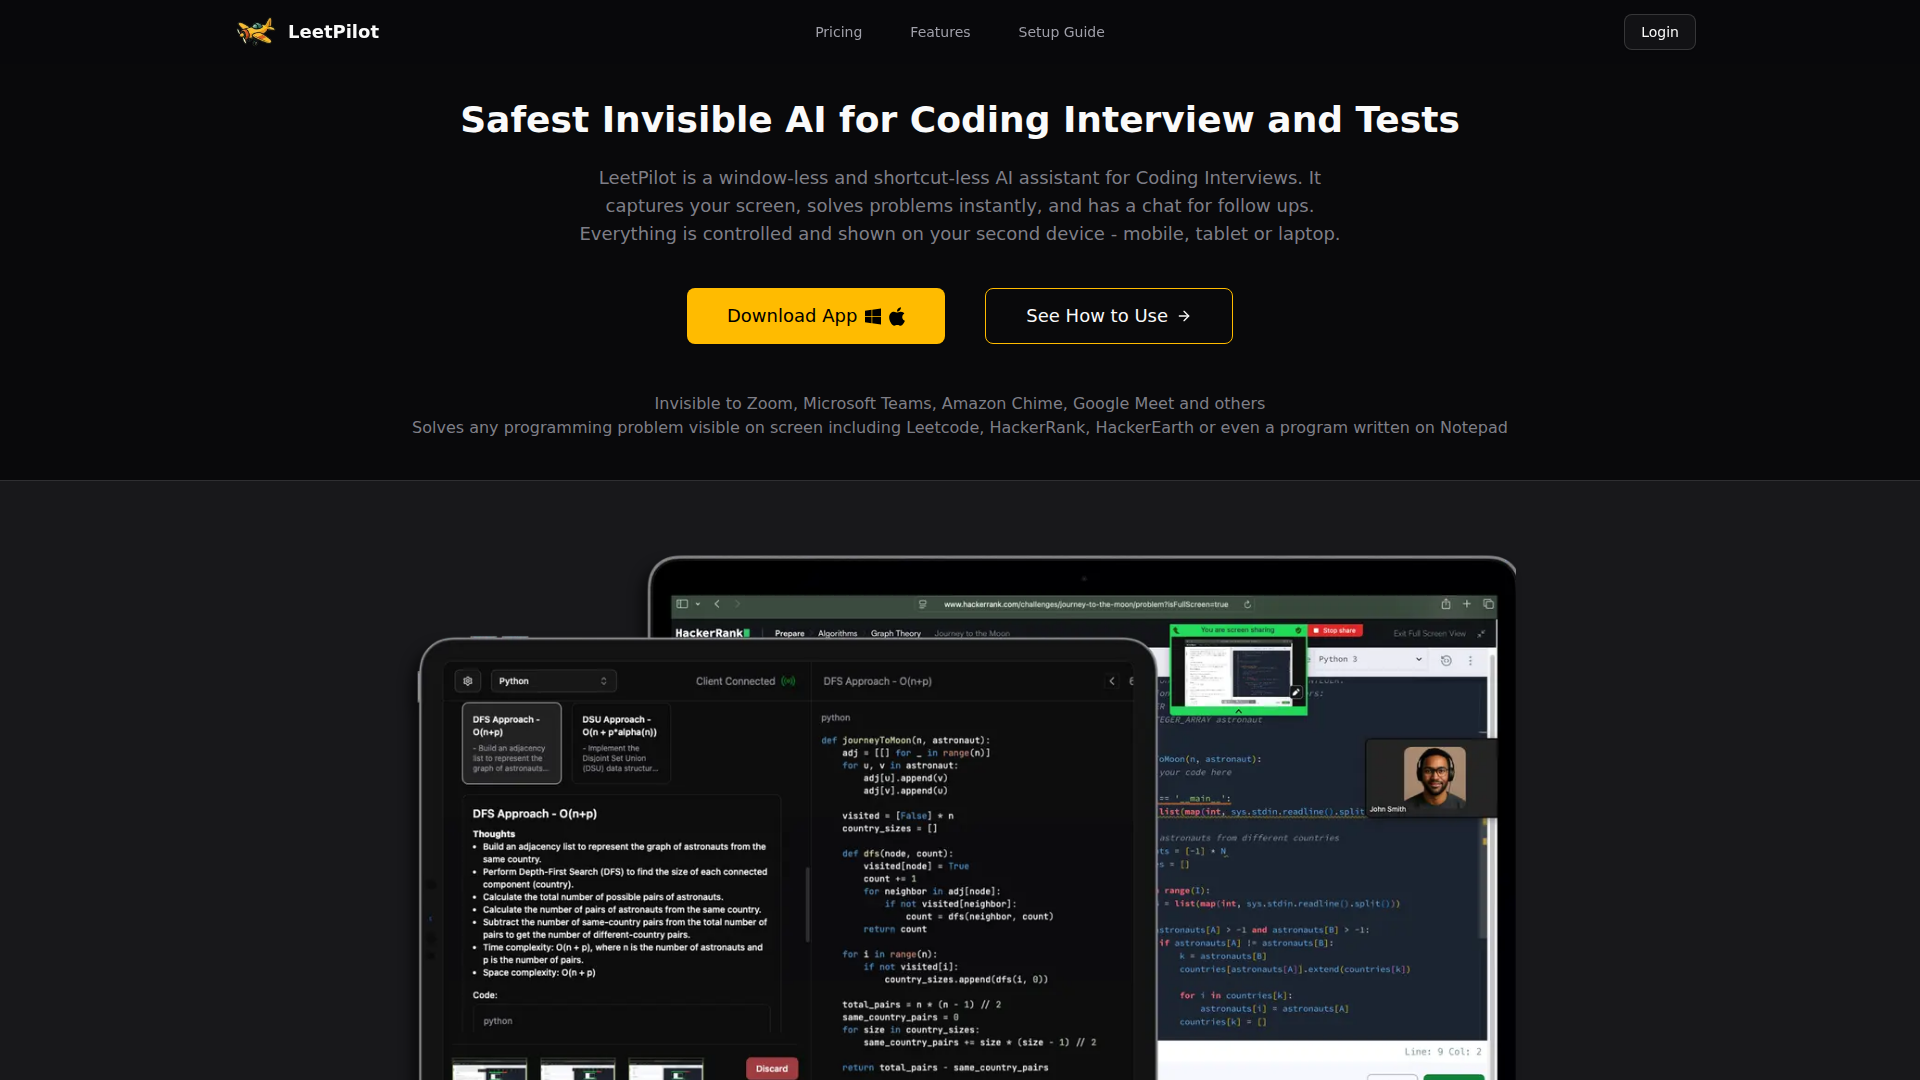1920x1080 pixels.
Task: Click the reload icon in the address bar
Action: (1248, 604)
